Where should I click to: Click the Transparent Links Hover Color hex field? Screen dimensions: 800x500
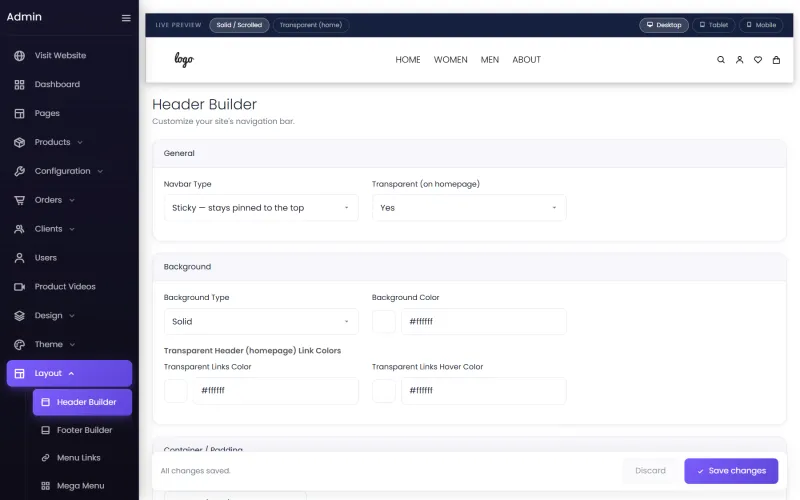point(484,391)
